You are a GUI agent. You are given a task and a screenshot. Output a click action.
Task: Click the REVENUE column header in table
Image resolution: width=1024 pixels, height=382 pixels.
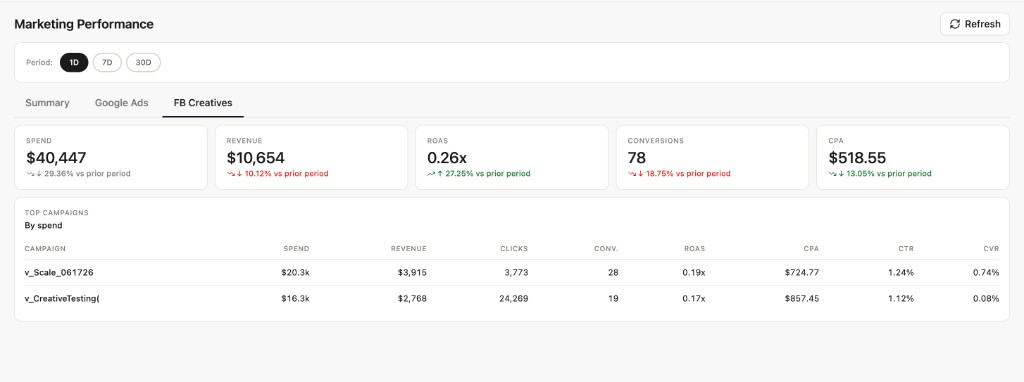[409, 249]
